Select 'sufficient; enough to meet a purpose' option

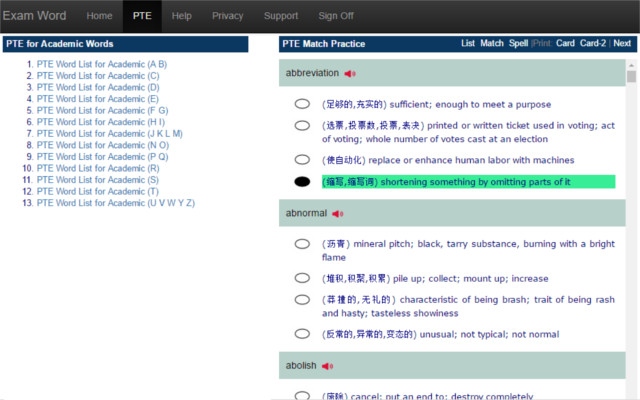(x=302, y=104)
